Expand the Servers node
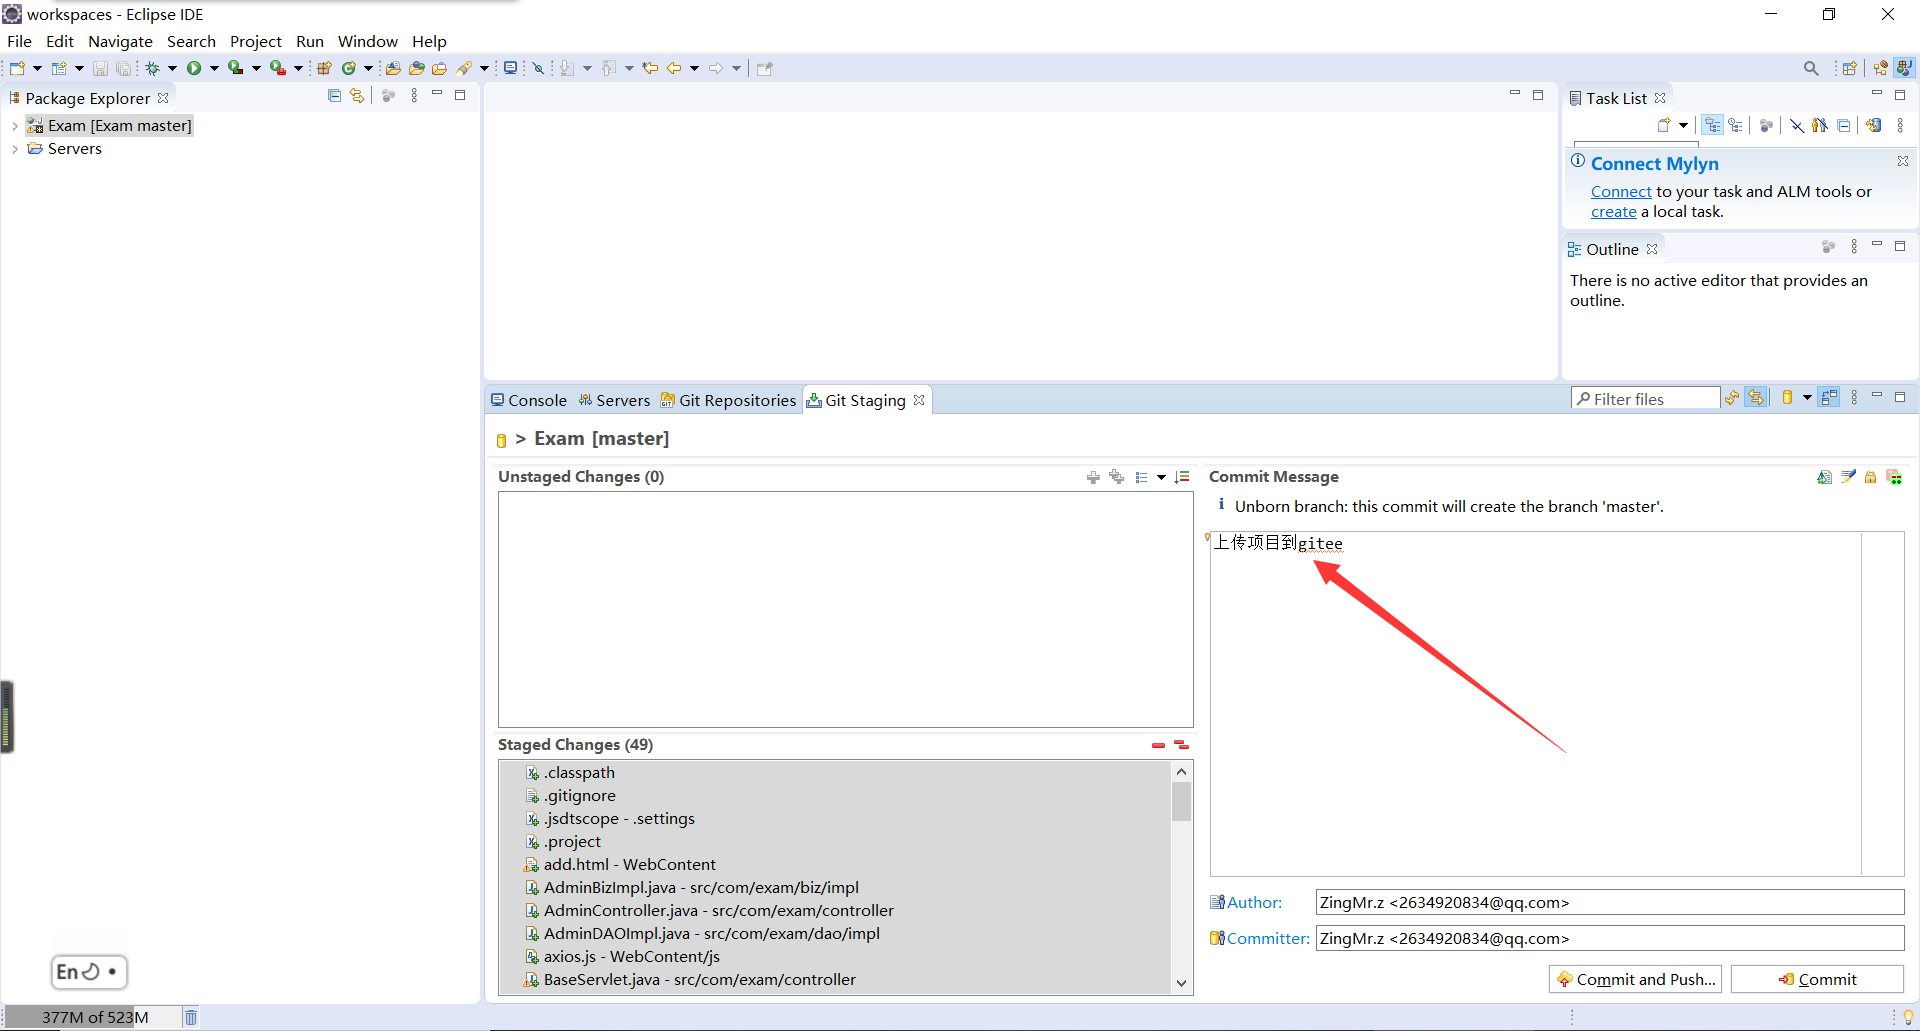 click(14, 148)
